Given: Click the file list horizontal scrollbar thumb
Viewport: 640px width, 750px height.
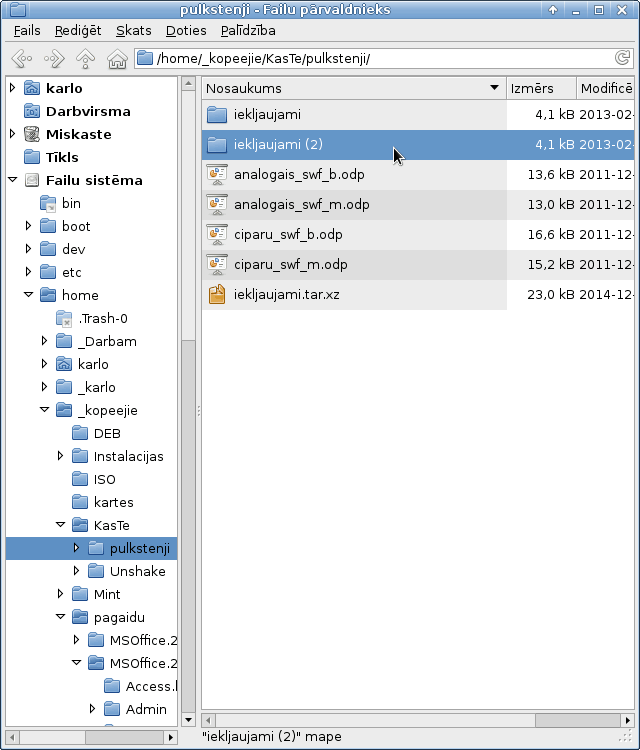Looking at the screenshot, I should click(578, 719).
